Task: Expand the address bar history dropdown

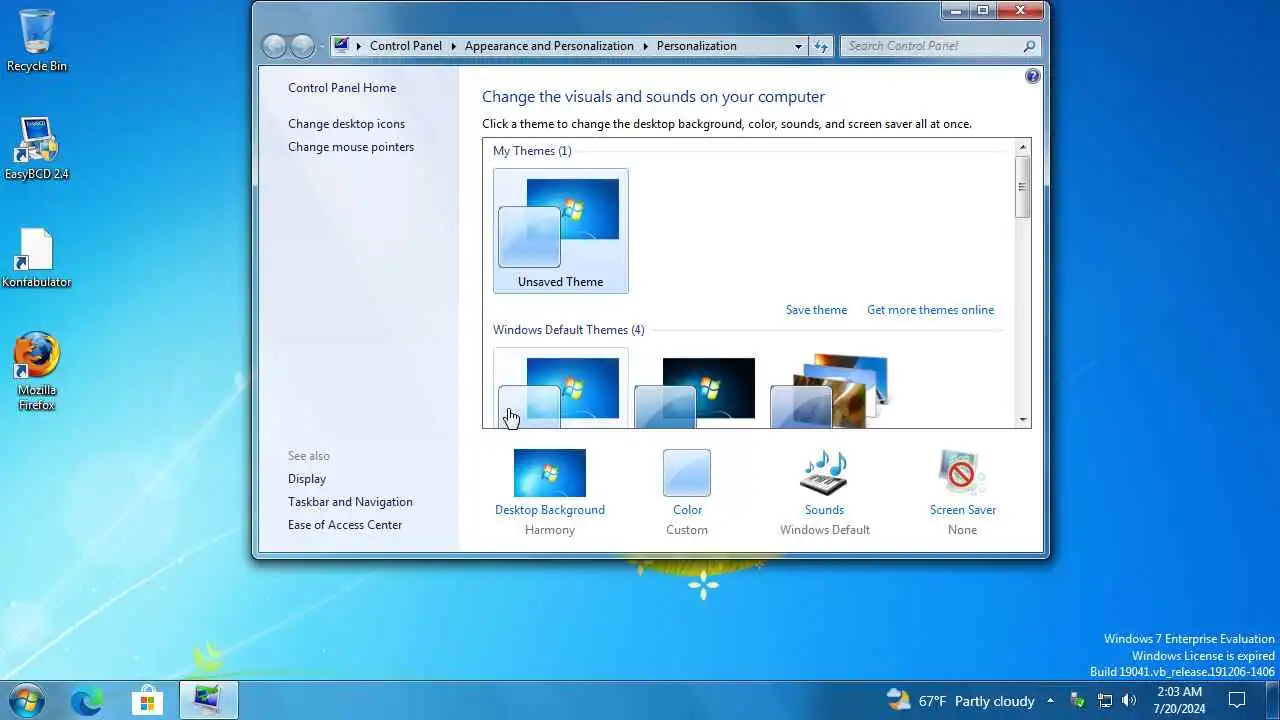Action: (x=798, y=46)
